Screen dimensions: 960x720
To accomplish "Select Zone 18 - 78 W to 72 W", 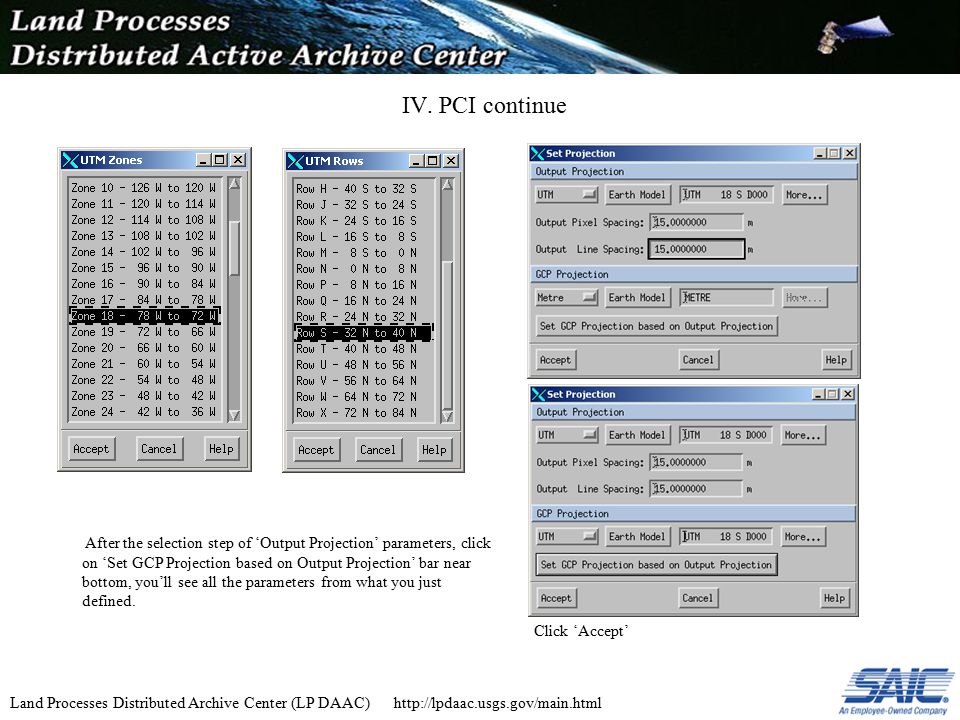I will coord(144,316).
